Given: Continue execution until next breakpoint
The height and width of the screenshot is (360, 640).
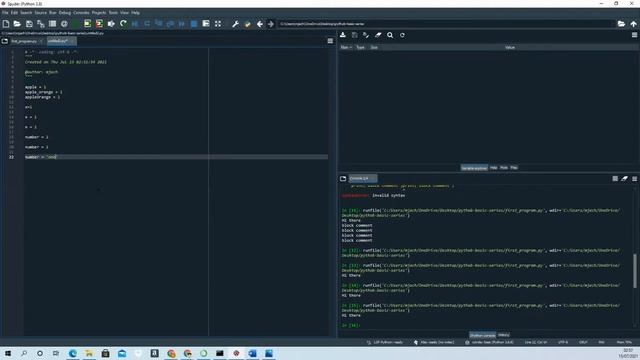Looking at the screenshot, I should point(182,24).
